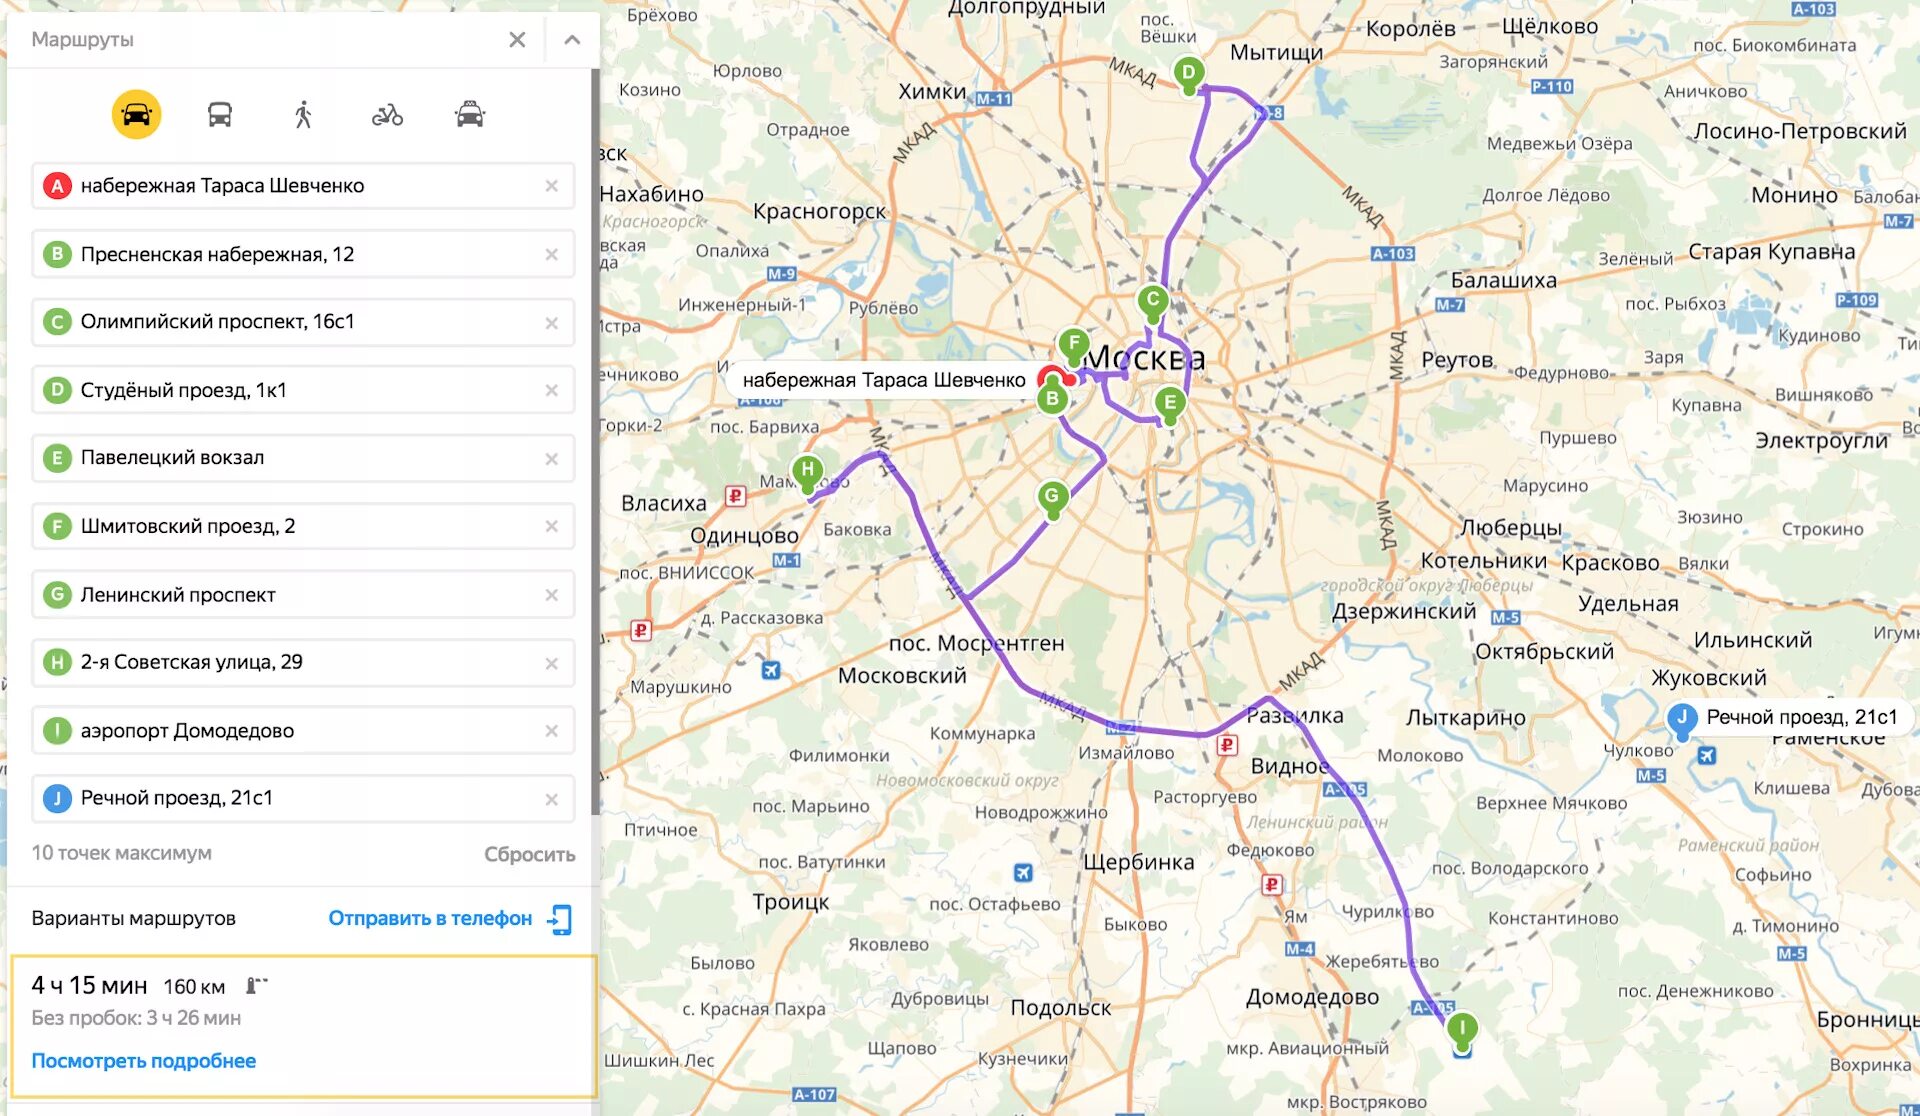Switch to public transport bus mode
1920x1116 pixels.
coord(220,115)
